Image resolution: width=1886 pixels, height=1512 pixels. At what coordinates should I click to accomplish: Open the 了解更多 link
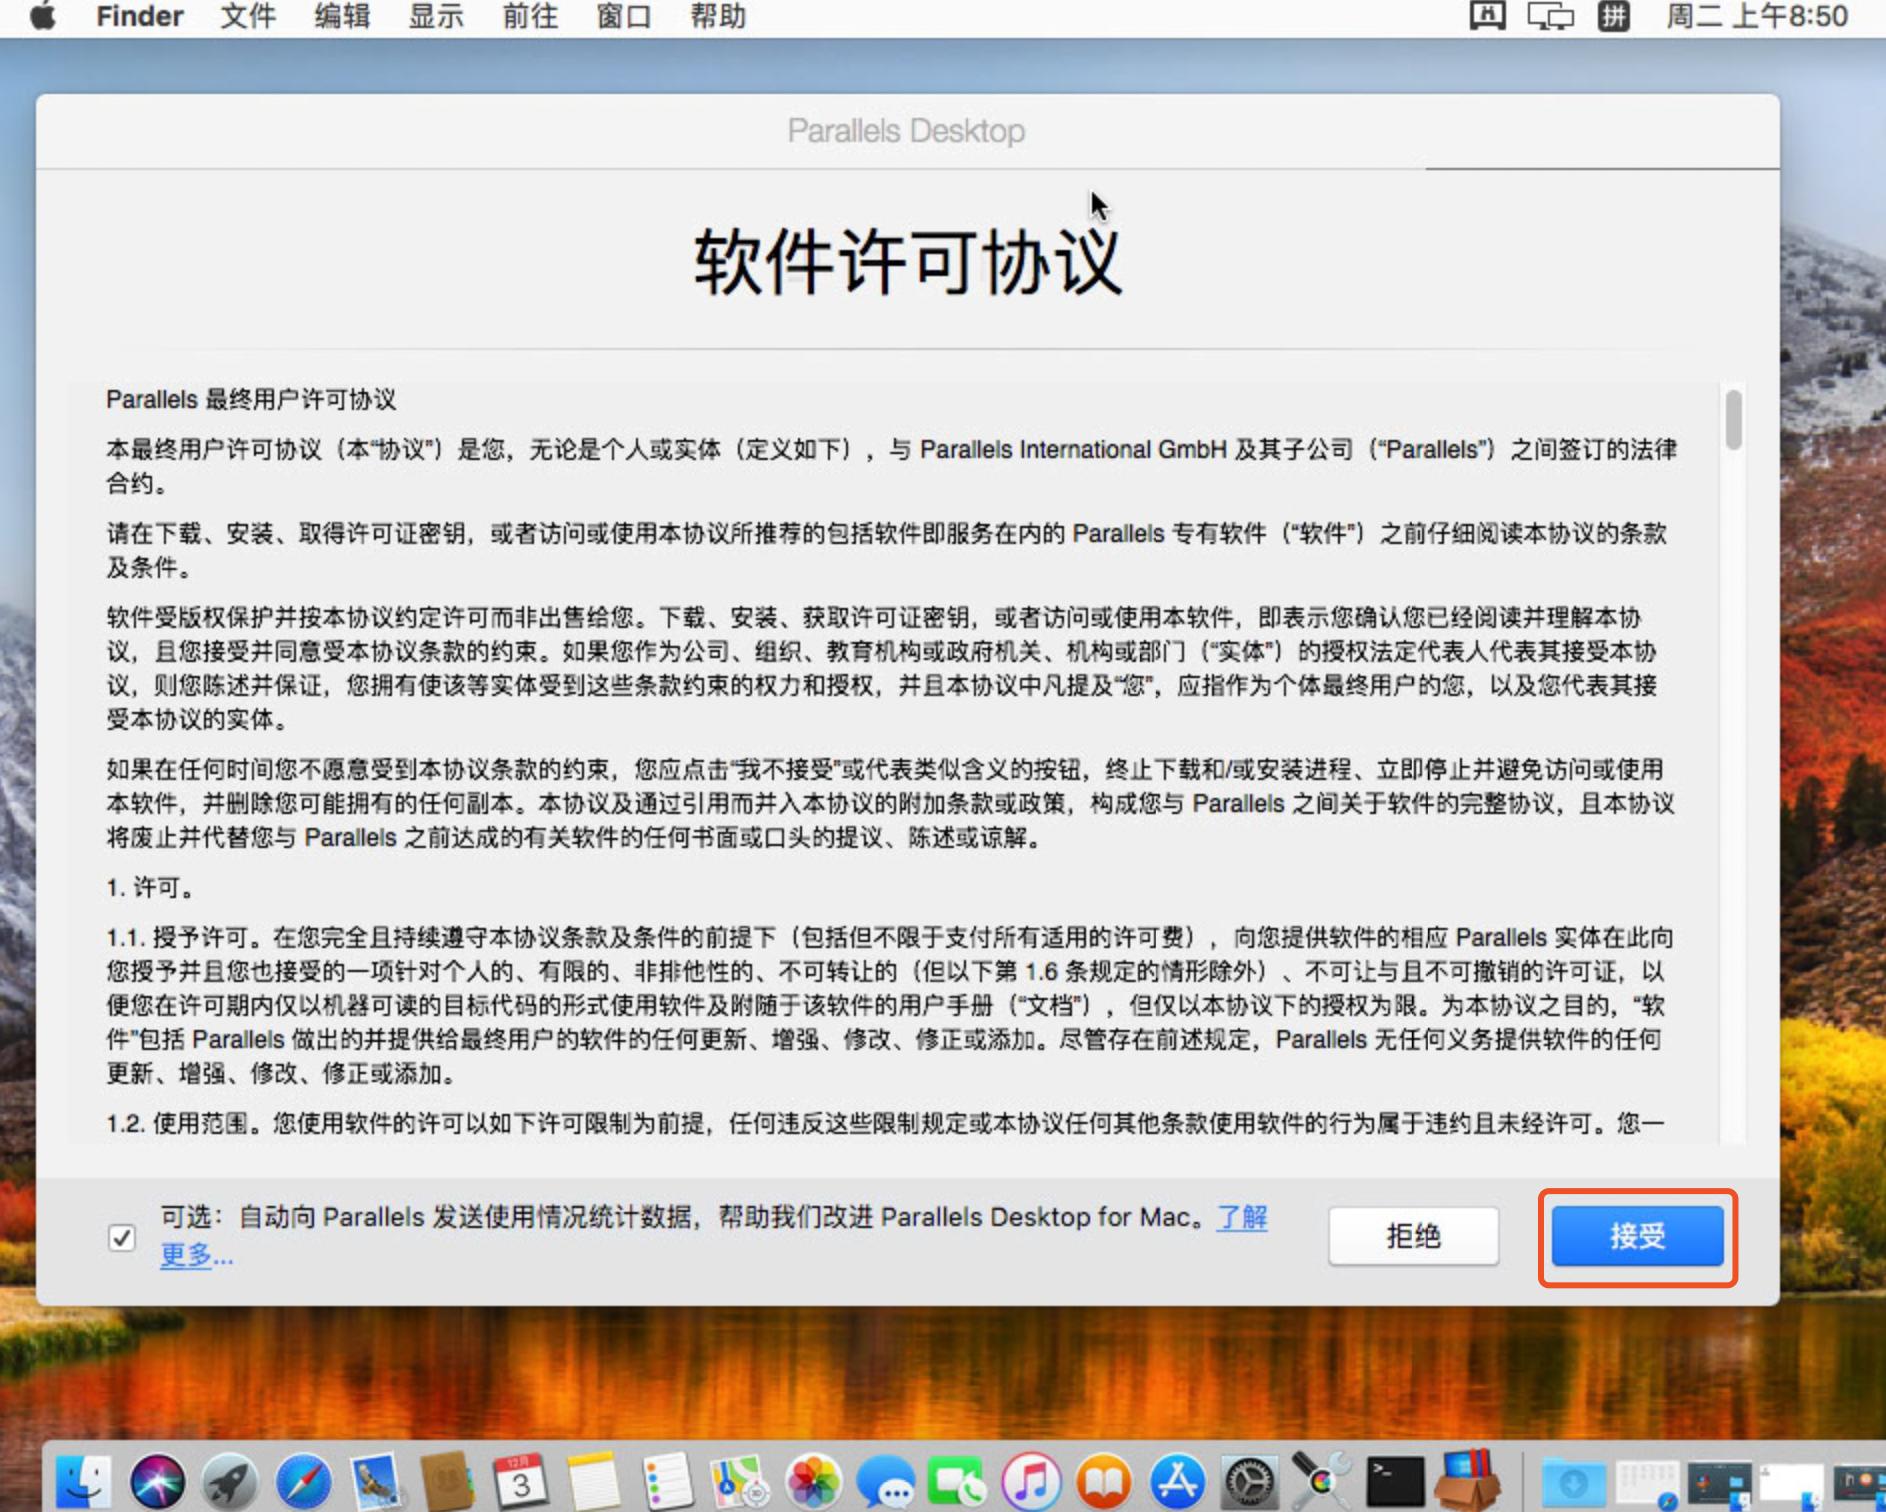[1242, 1218]
